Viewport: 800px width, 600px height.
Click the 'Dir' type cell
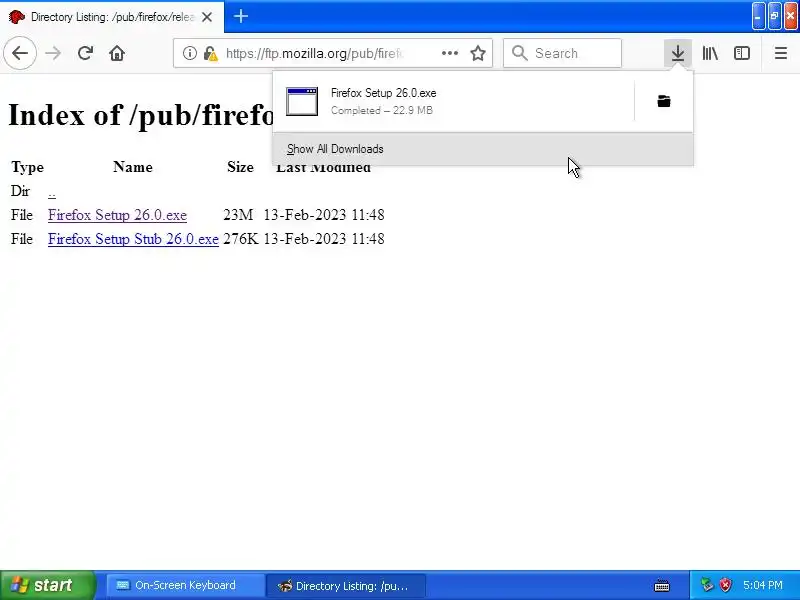pyautogui.click(x=20, y=191)
